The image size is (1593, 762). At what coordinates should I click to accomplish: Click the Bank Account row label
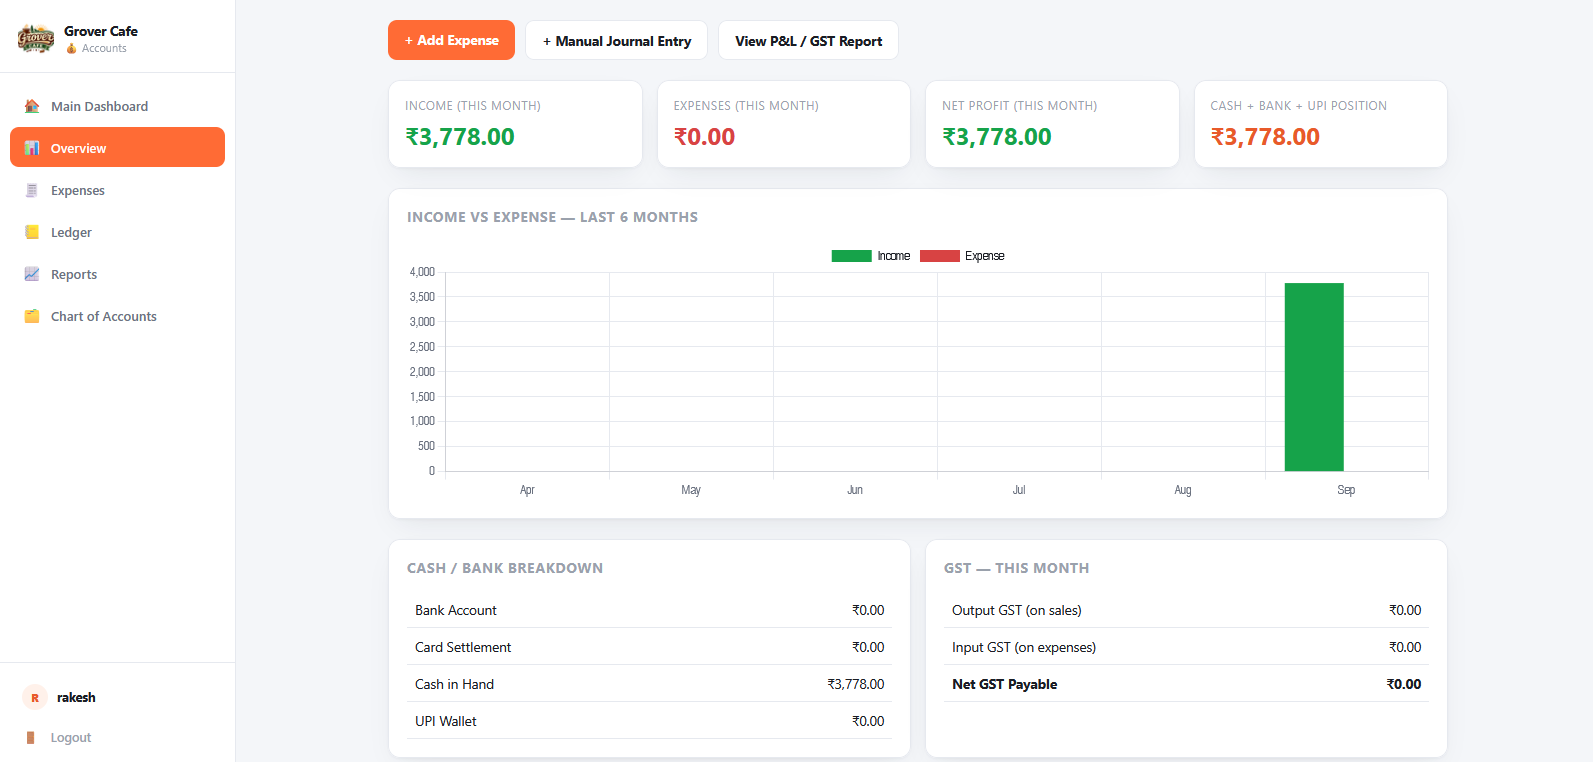[x=456, y=610]
